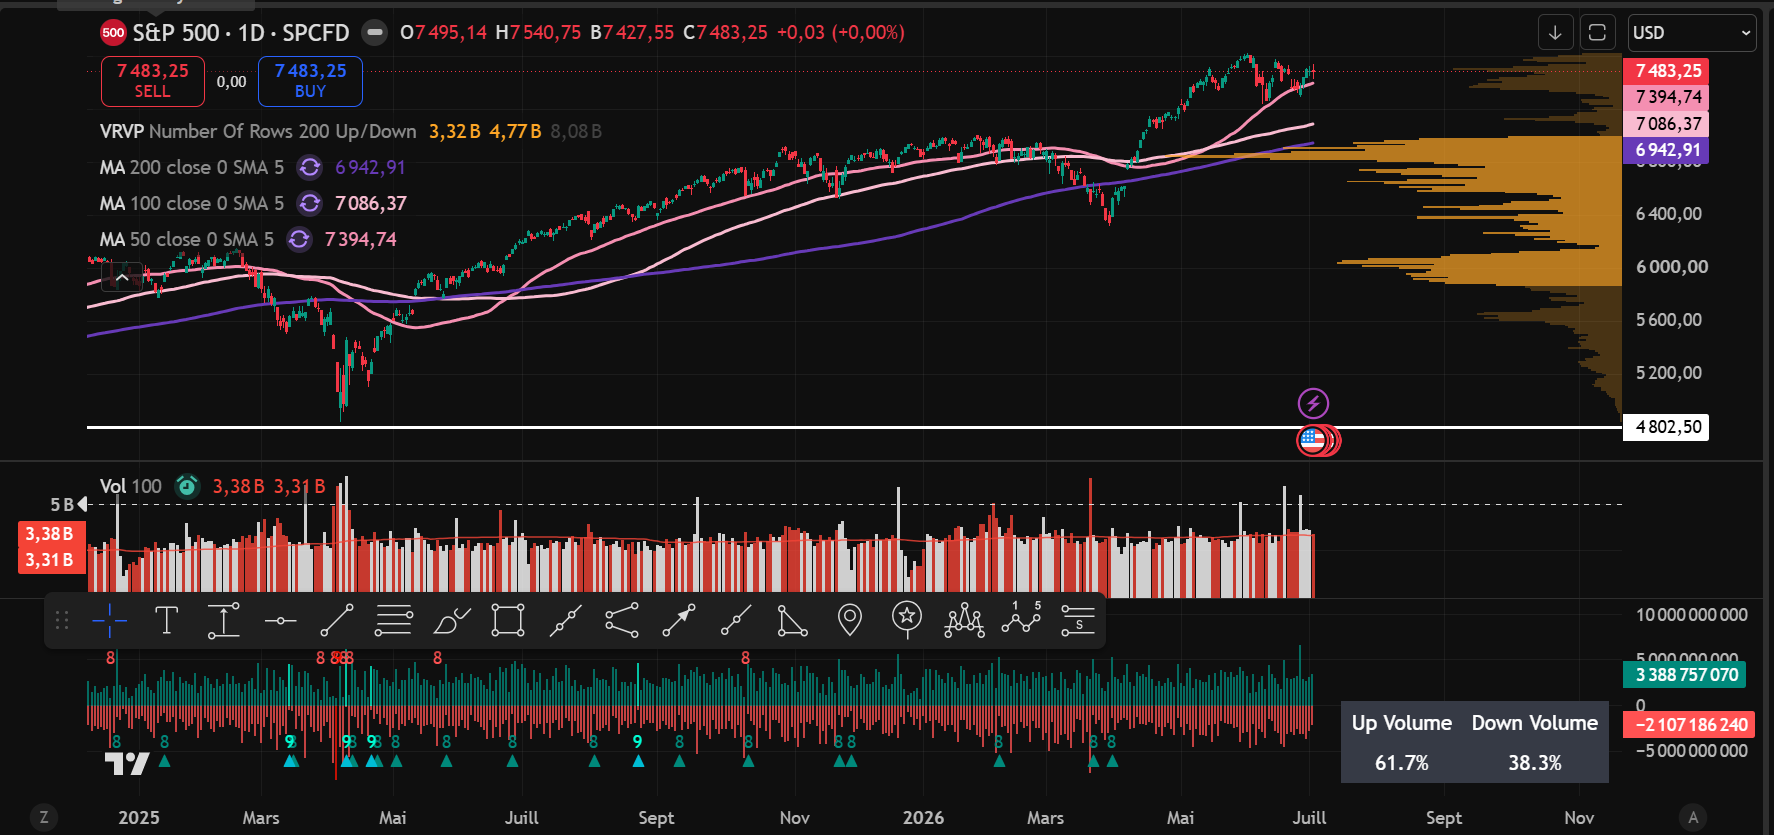Screen dimensions: 1774x835
Task: Select the Elliott wave 1-5 tool
Action: [1021, 620]
